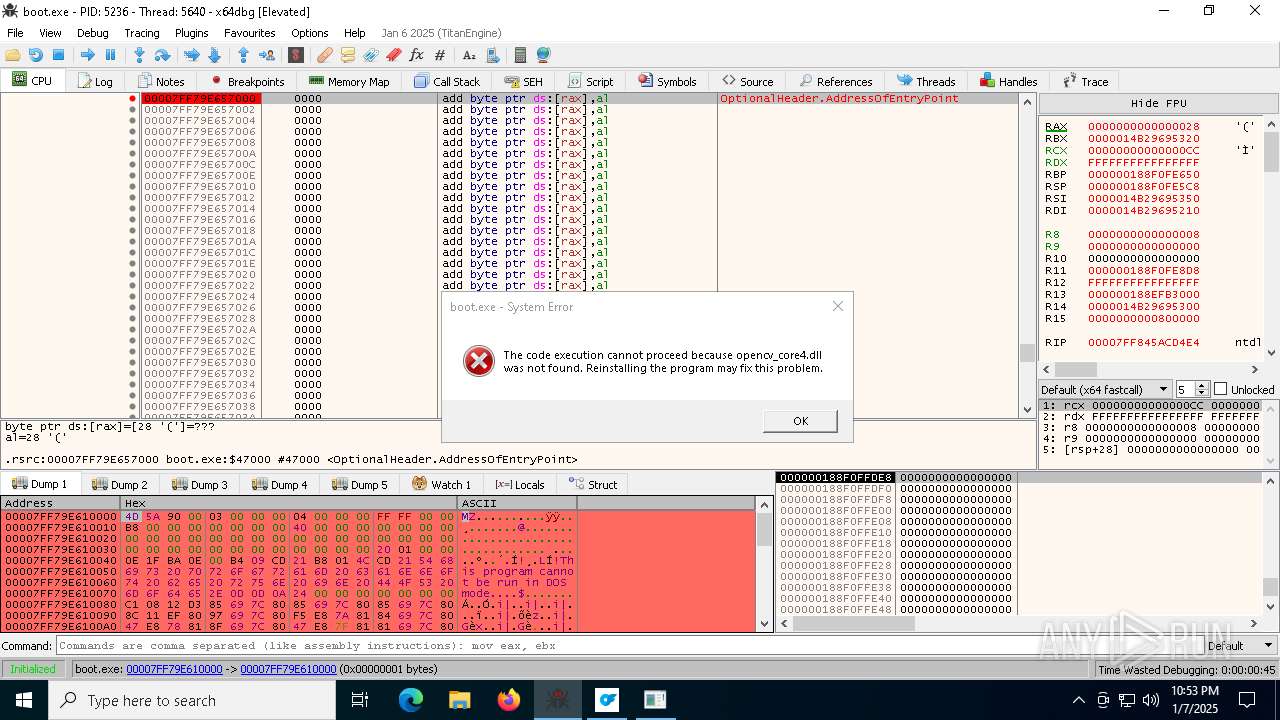Screen dimensions: 1280x720
Task: Click the Trace into toolbar icon
Action: [192, 55]
